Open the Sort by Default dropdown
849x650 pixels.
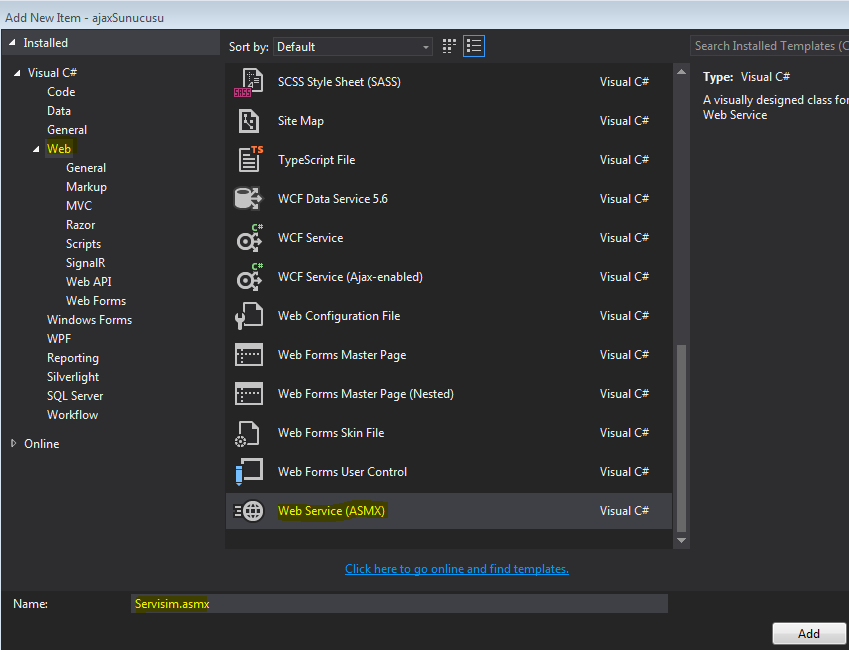[x=352, y=47]
